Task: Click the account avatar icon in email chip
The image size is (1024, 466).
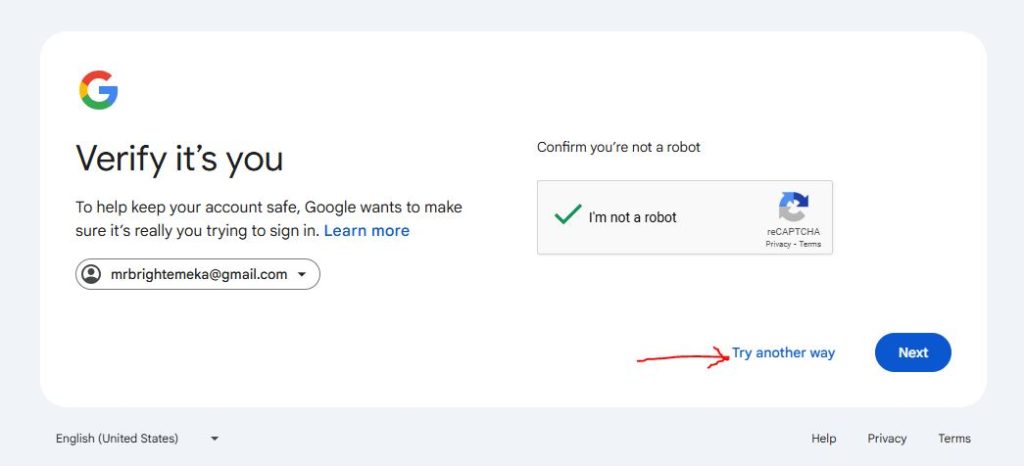Action: point(91,274)
